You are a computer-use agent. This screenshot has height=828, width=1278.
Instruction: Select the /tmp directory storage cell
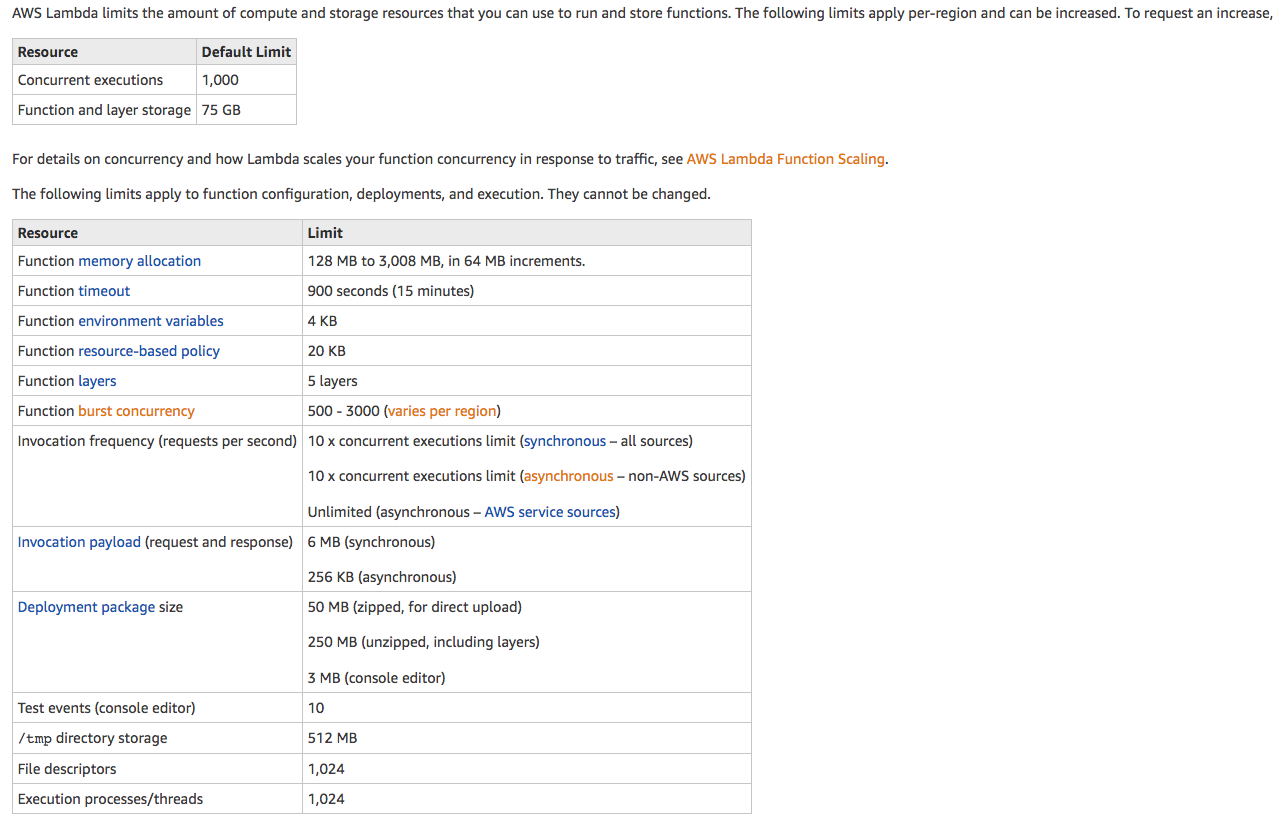coord(157,738)
